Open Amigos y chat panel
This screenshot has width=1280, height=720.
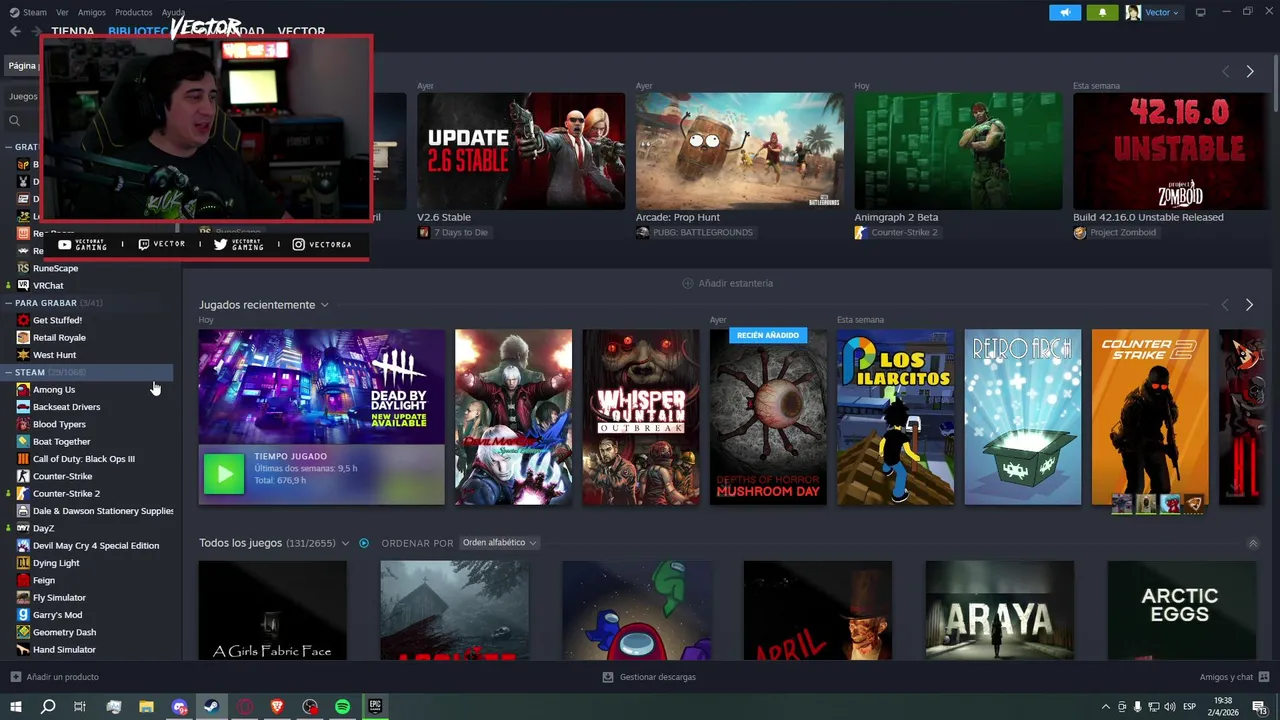(1235, 677)
